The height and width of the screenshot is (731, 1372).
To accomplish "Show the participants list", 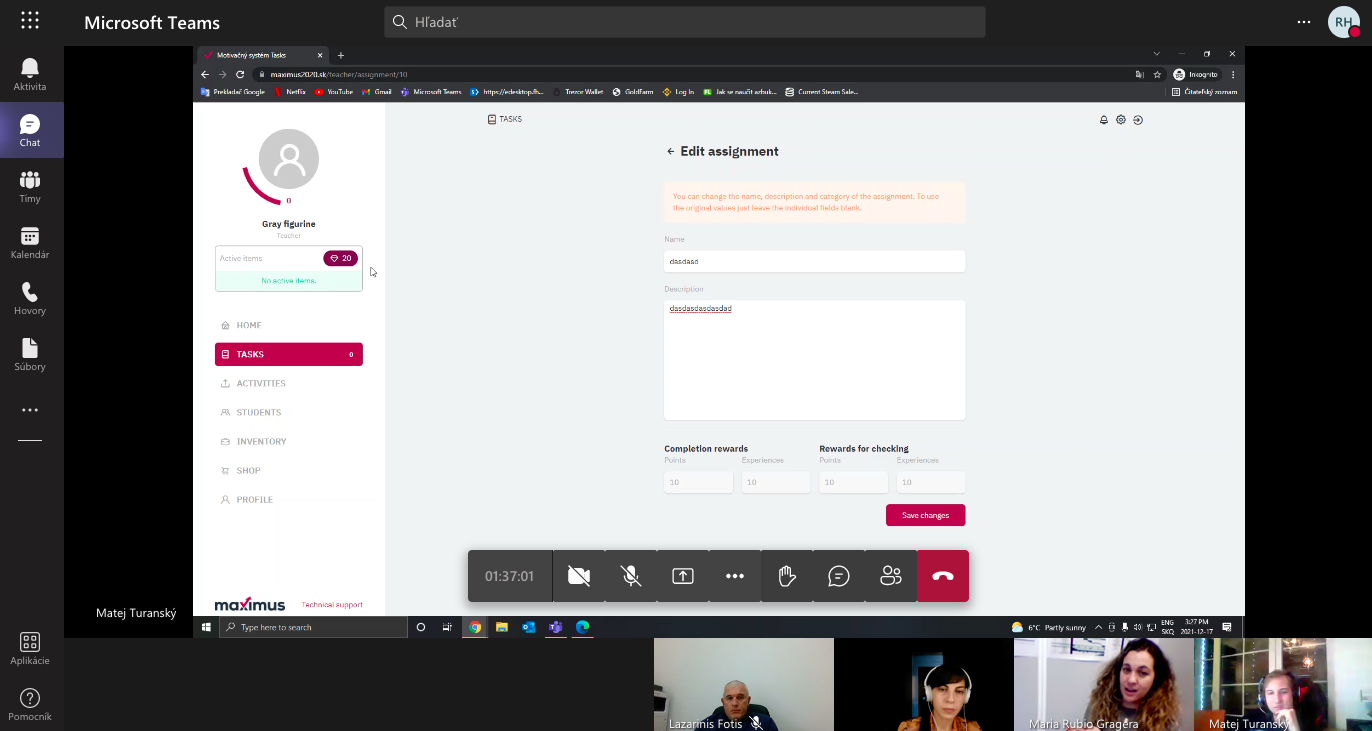I will point(891,576).
